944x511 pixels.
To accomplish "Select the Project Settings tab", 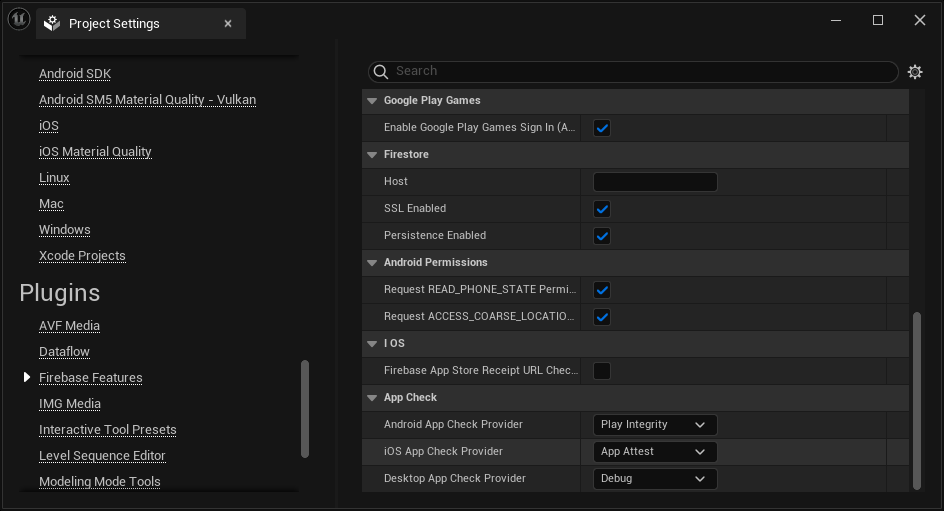I will pos(140,23).
